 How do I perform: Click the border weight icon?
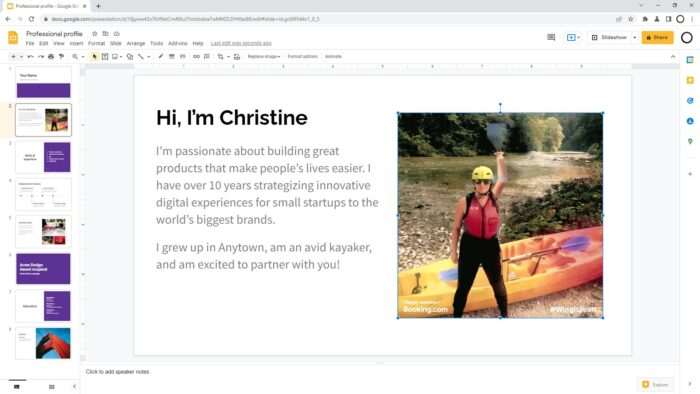pos(172,57)
